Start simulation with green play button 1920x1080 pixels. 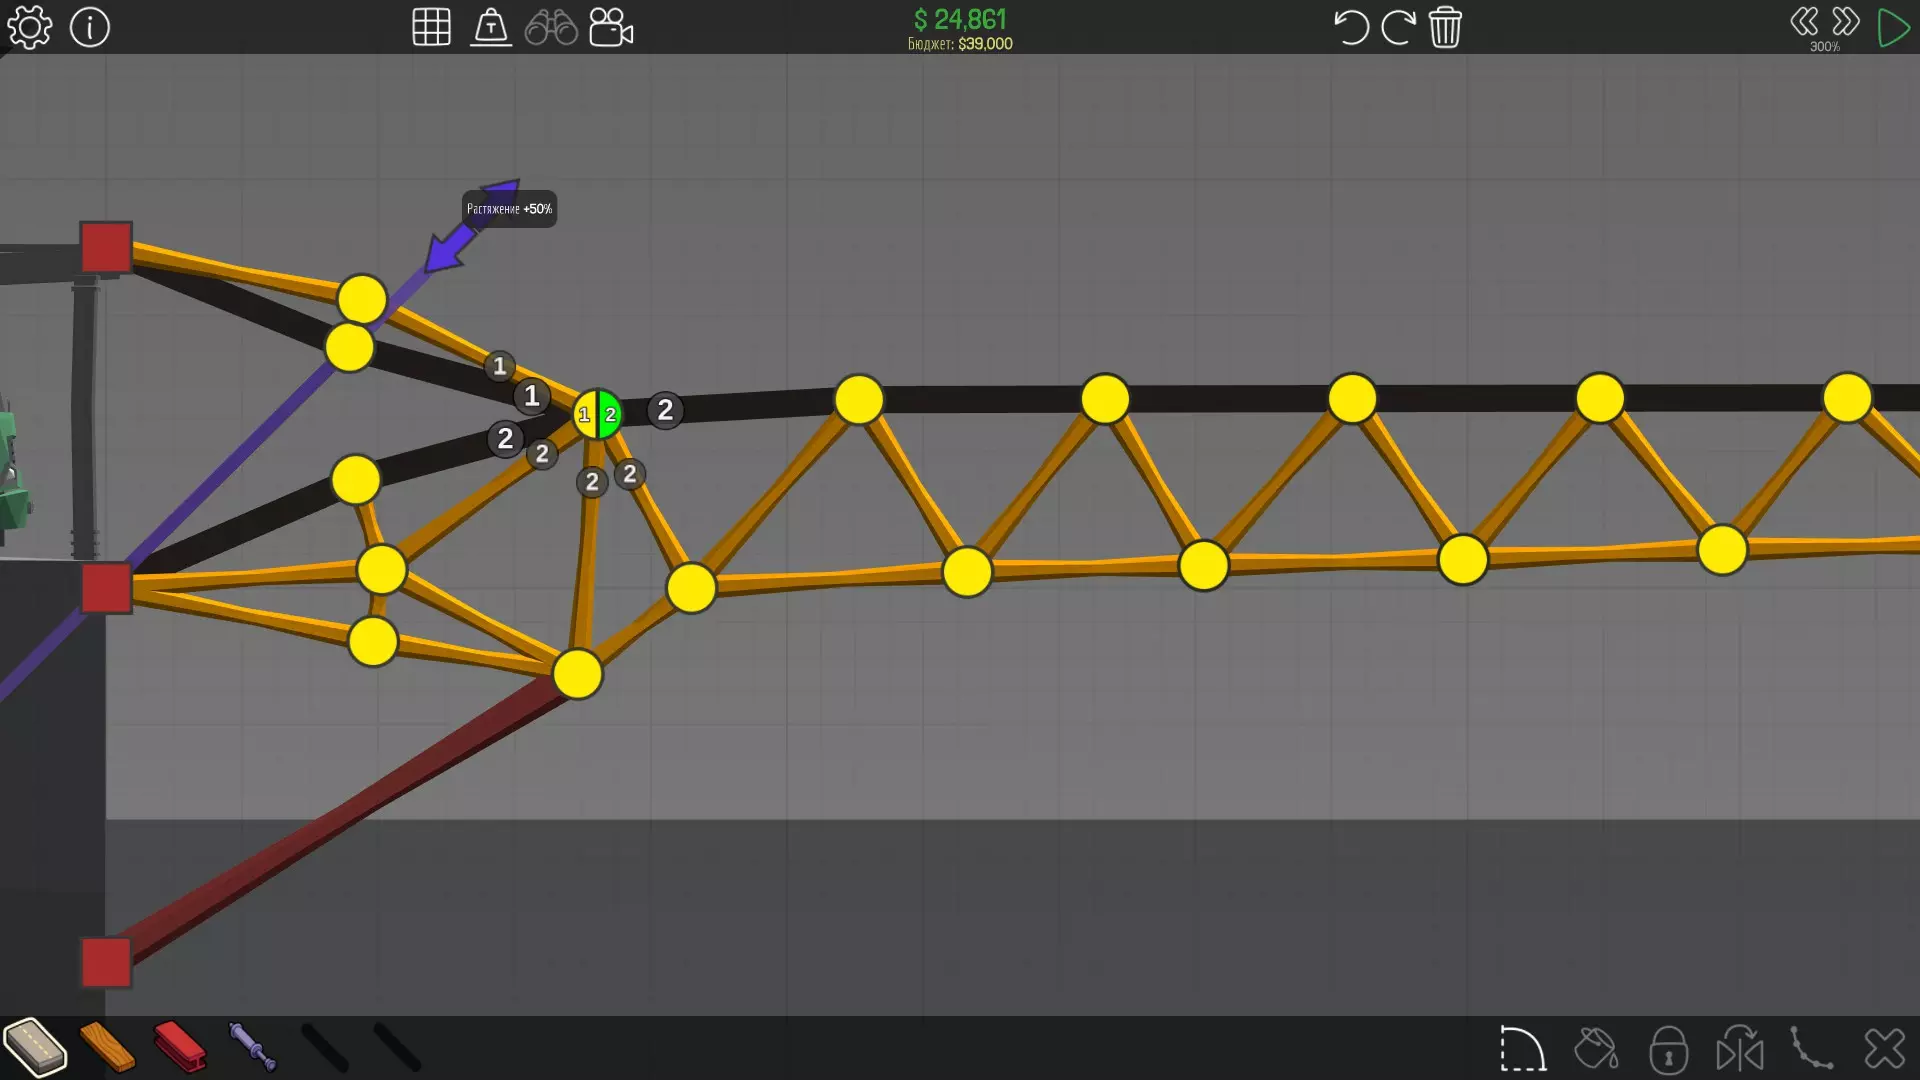[x=1893, y=28]
